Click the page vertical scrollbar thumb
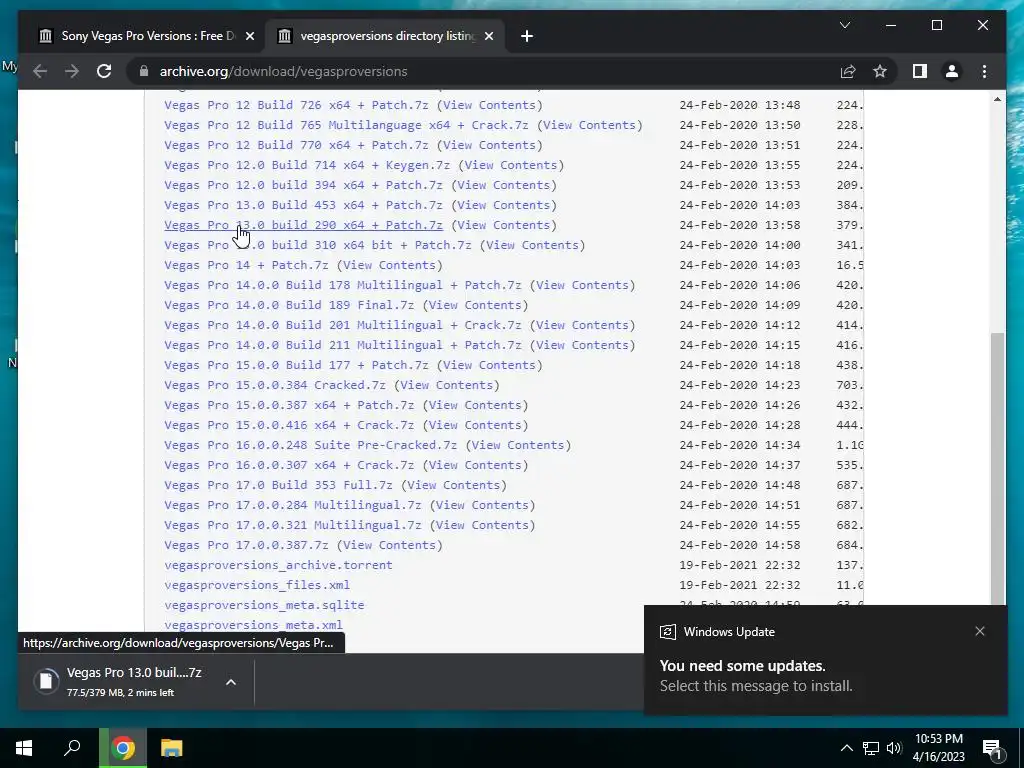 point(997,468)
